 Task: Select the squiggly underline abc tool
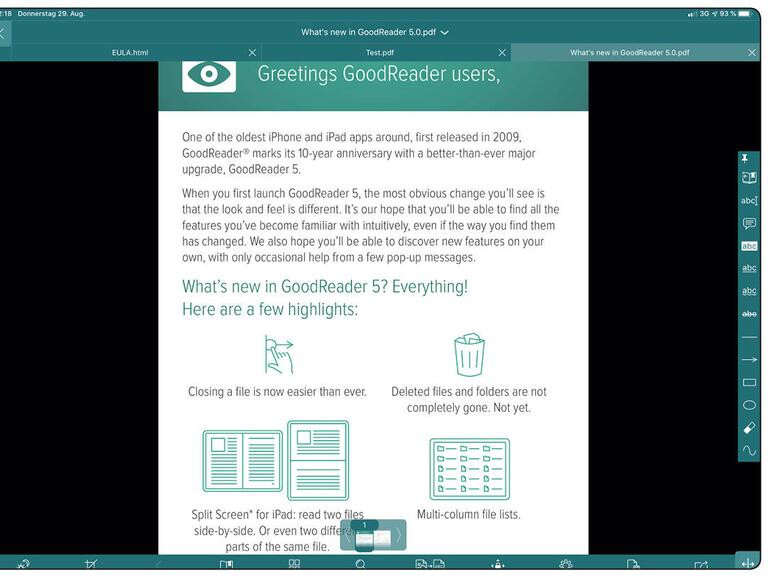[749, 291]
